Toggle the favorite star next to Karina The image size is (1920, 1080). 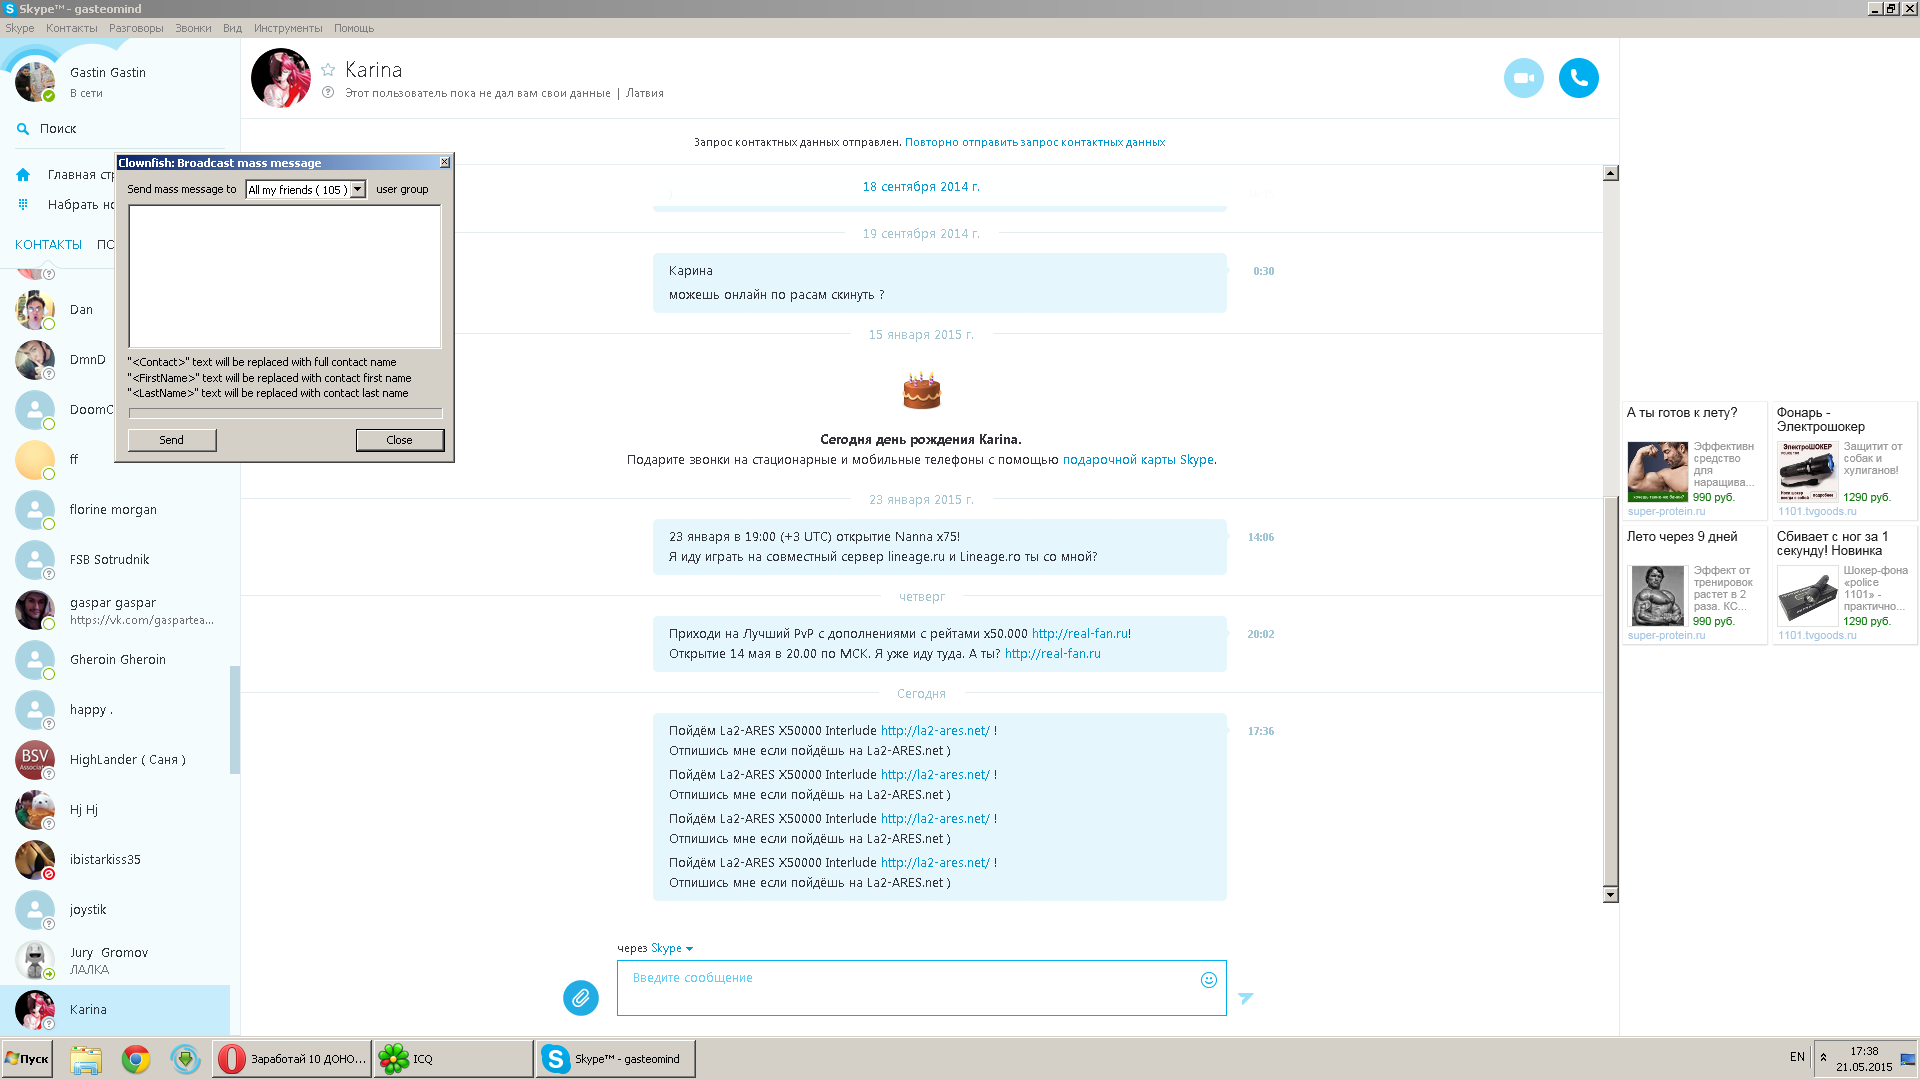click(x=328, y=70)
